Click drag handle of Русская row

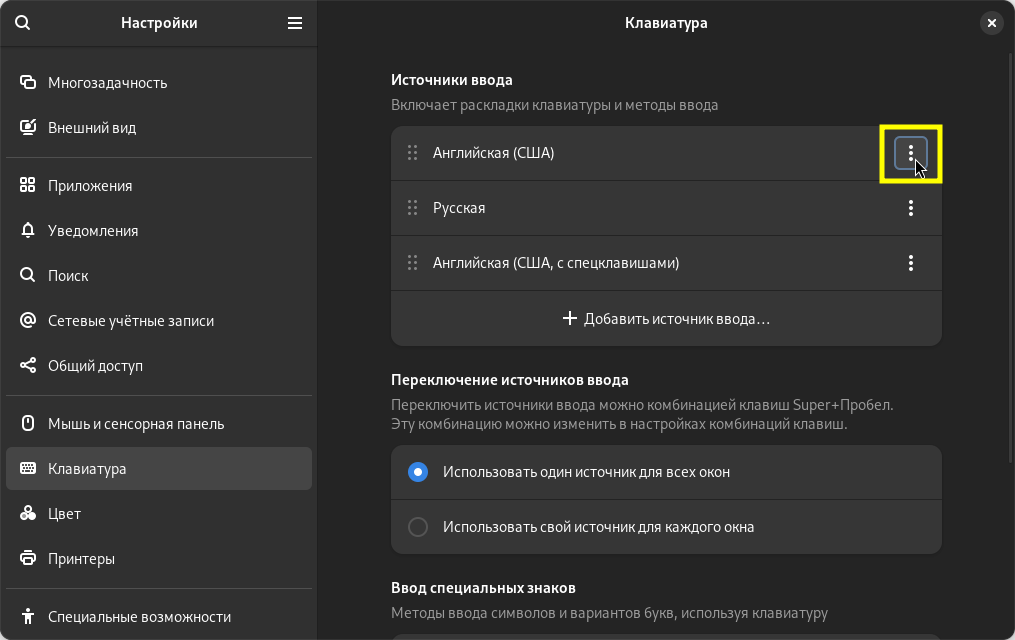tap(412, 208)
